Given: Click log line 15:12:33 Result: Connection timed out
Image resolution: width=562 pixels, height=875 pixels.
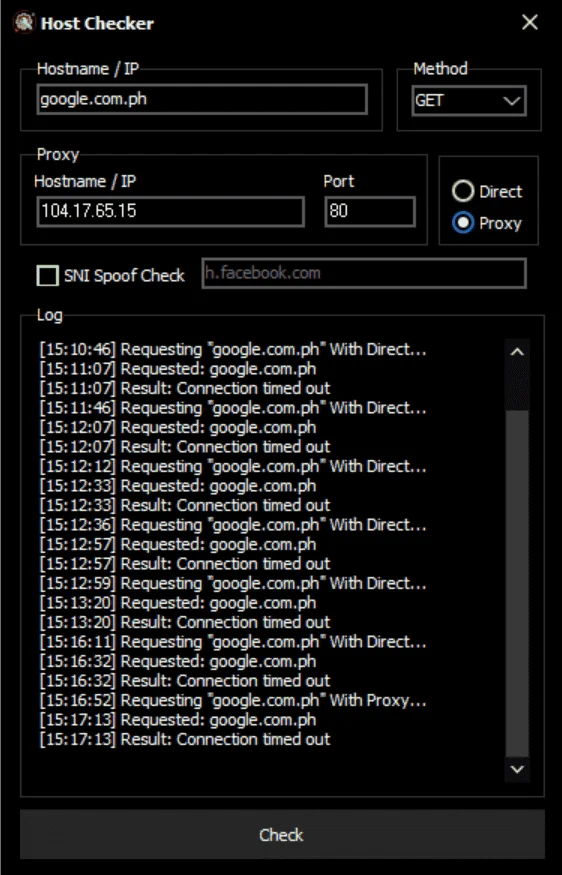Looking at the screenshot, I should click(x=185, y=506).
